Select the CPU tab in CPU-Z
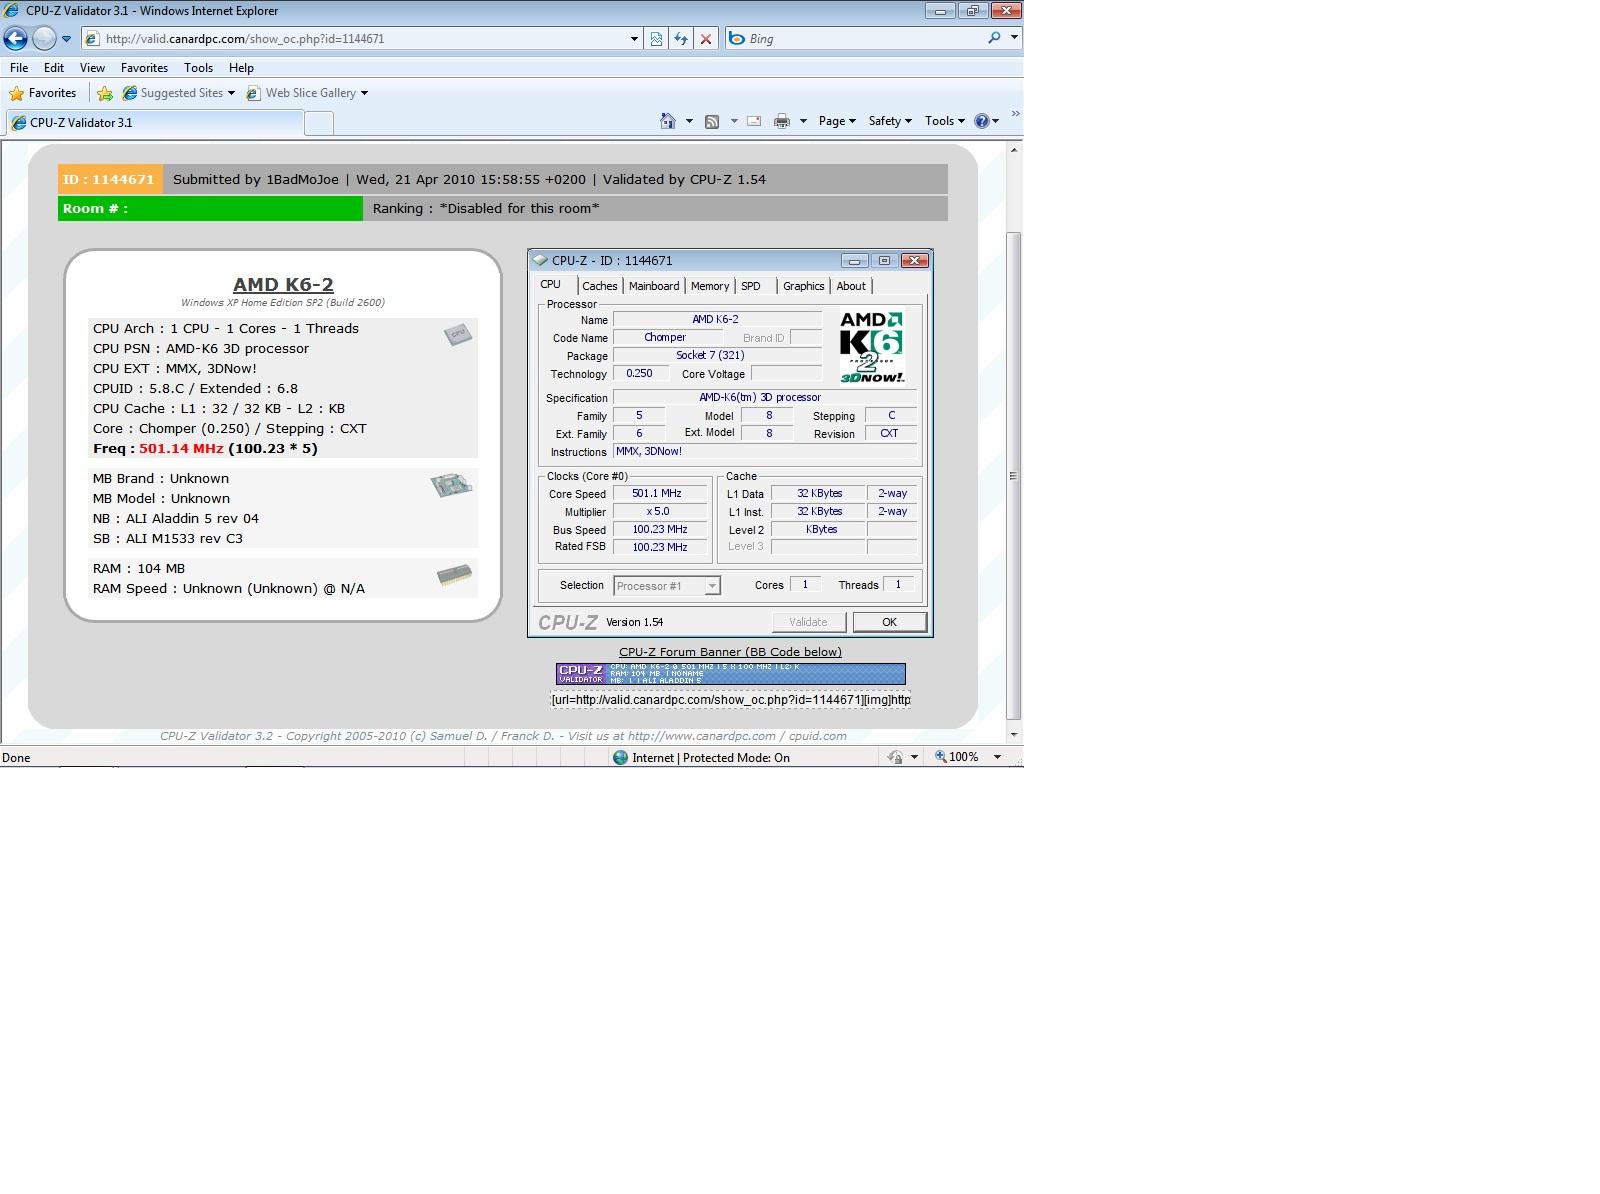The height and width of the screenshot is (1194, 1600). point(551,285)
